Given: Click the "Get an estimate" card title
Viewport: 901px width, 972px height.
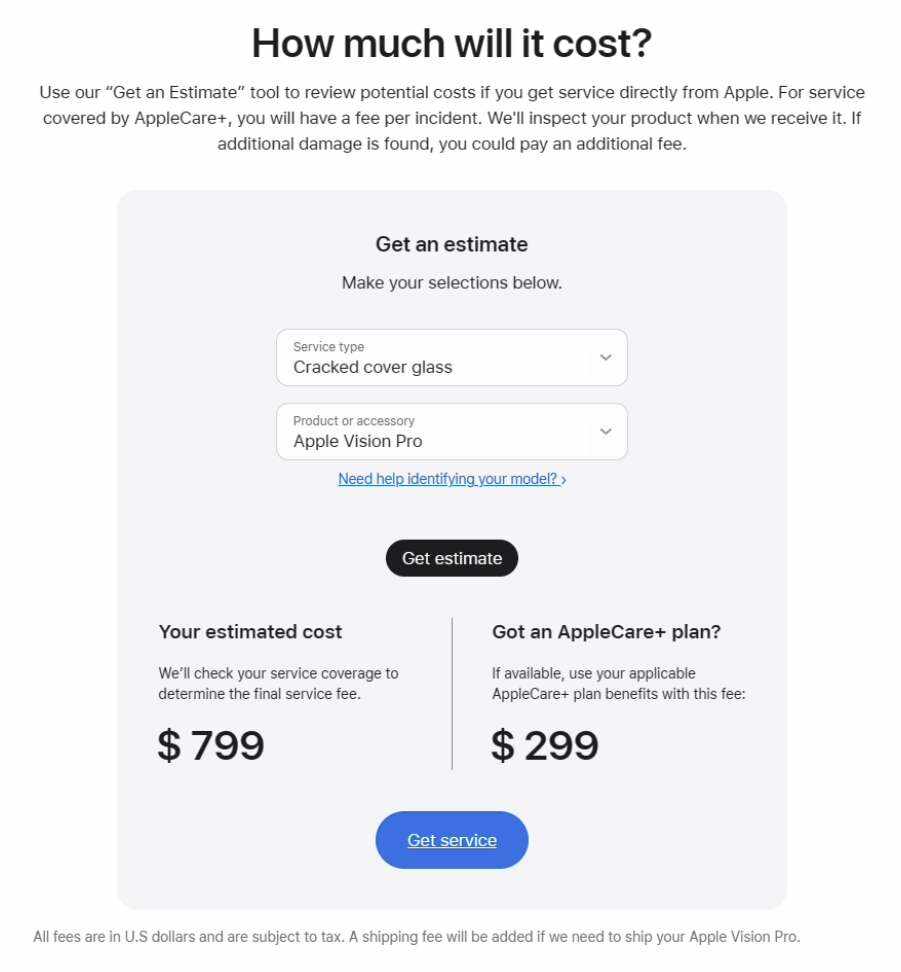Looking at the screenshot, I should tap(452, 244).
